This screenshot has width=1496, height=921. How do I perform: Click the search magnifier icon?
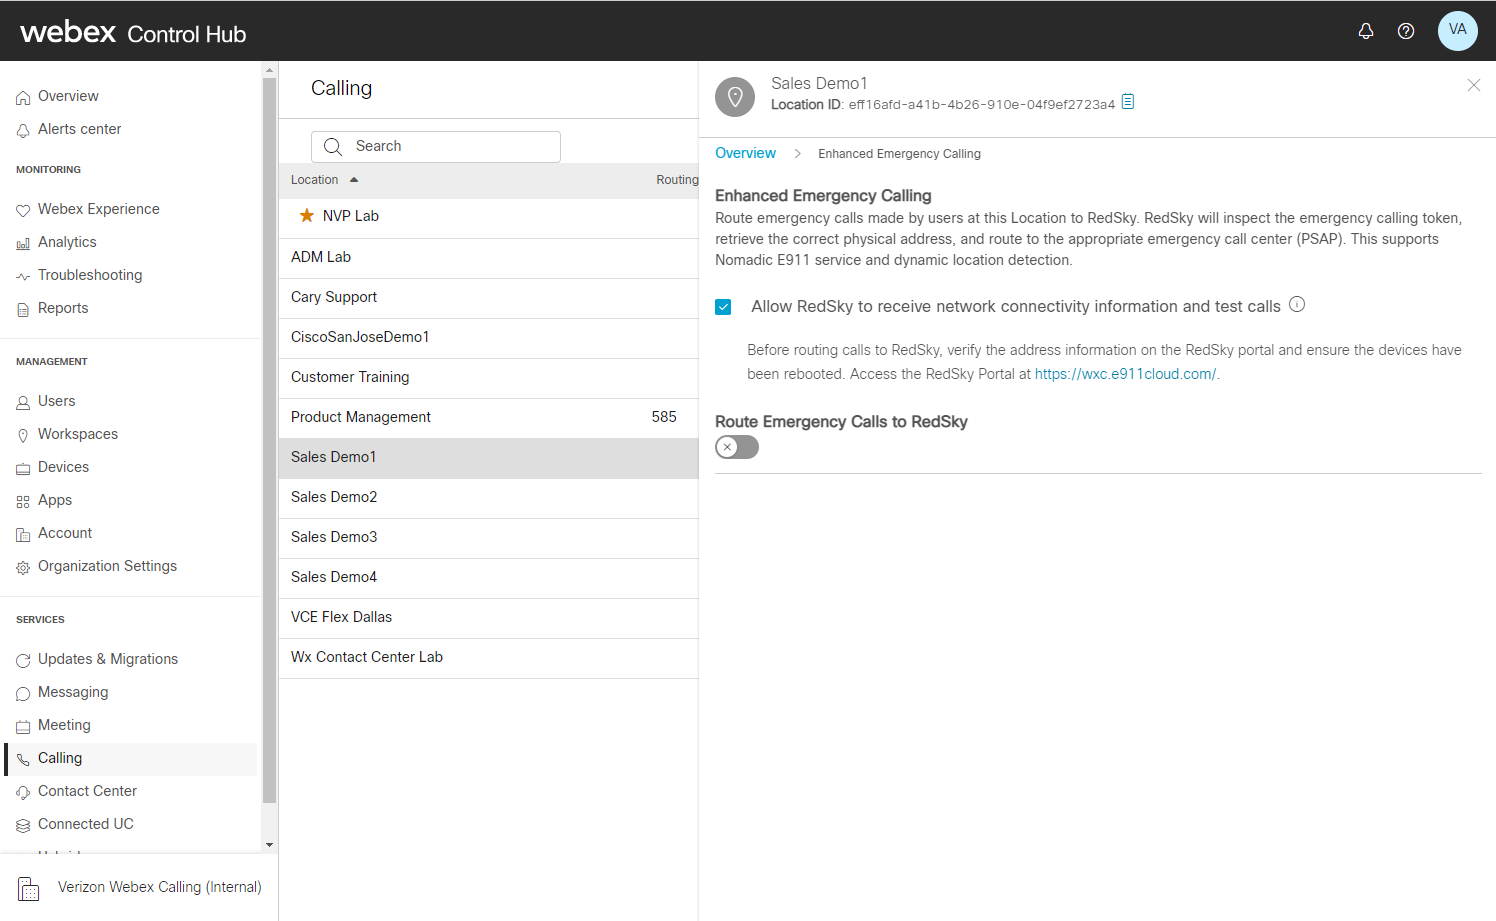[333, 147]
